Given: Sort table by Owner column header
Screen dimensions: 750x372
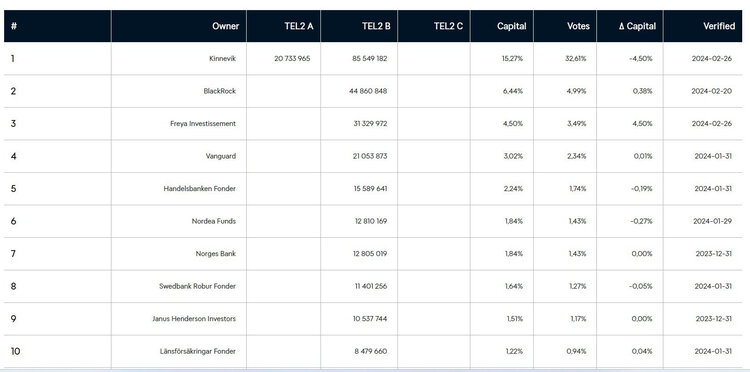Looking at the screenshot, I should click(225, 26).
